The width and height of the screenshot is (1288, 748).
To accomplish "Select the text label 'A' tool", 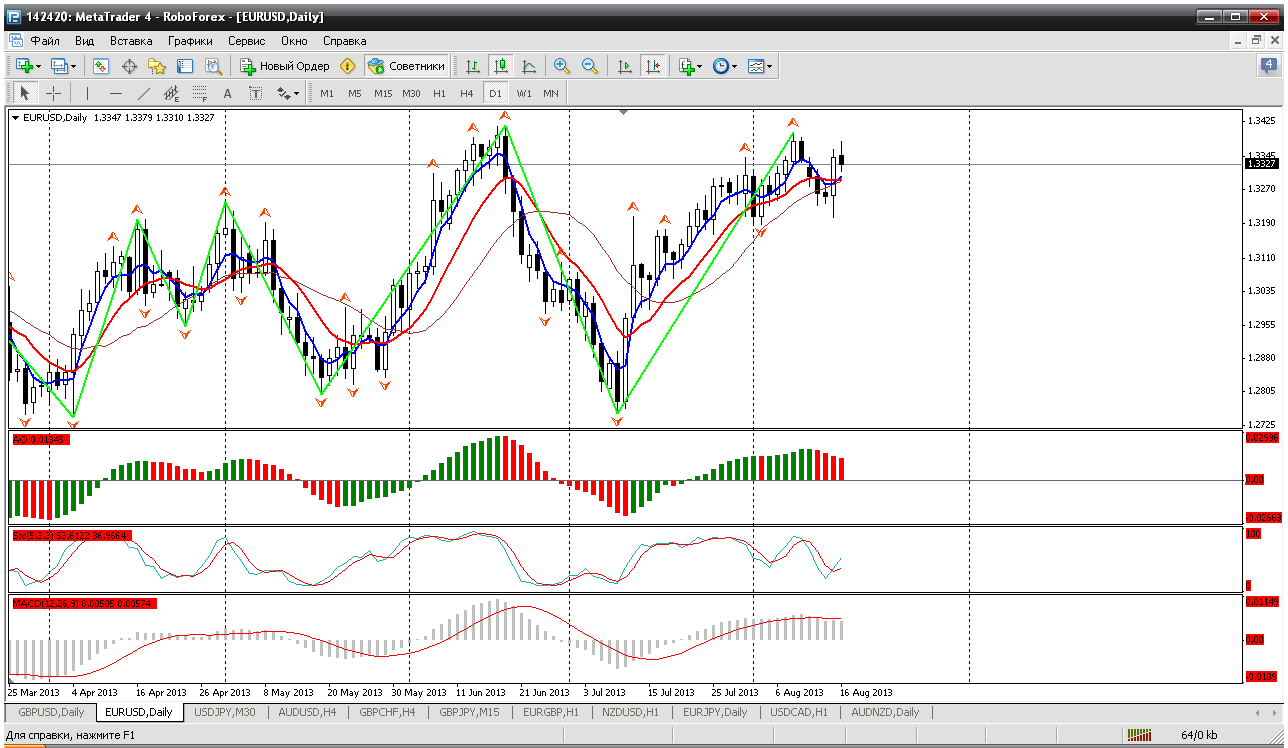I will [227, 93].
